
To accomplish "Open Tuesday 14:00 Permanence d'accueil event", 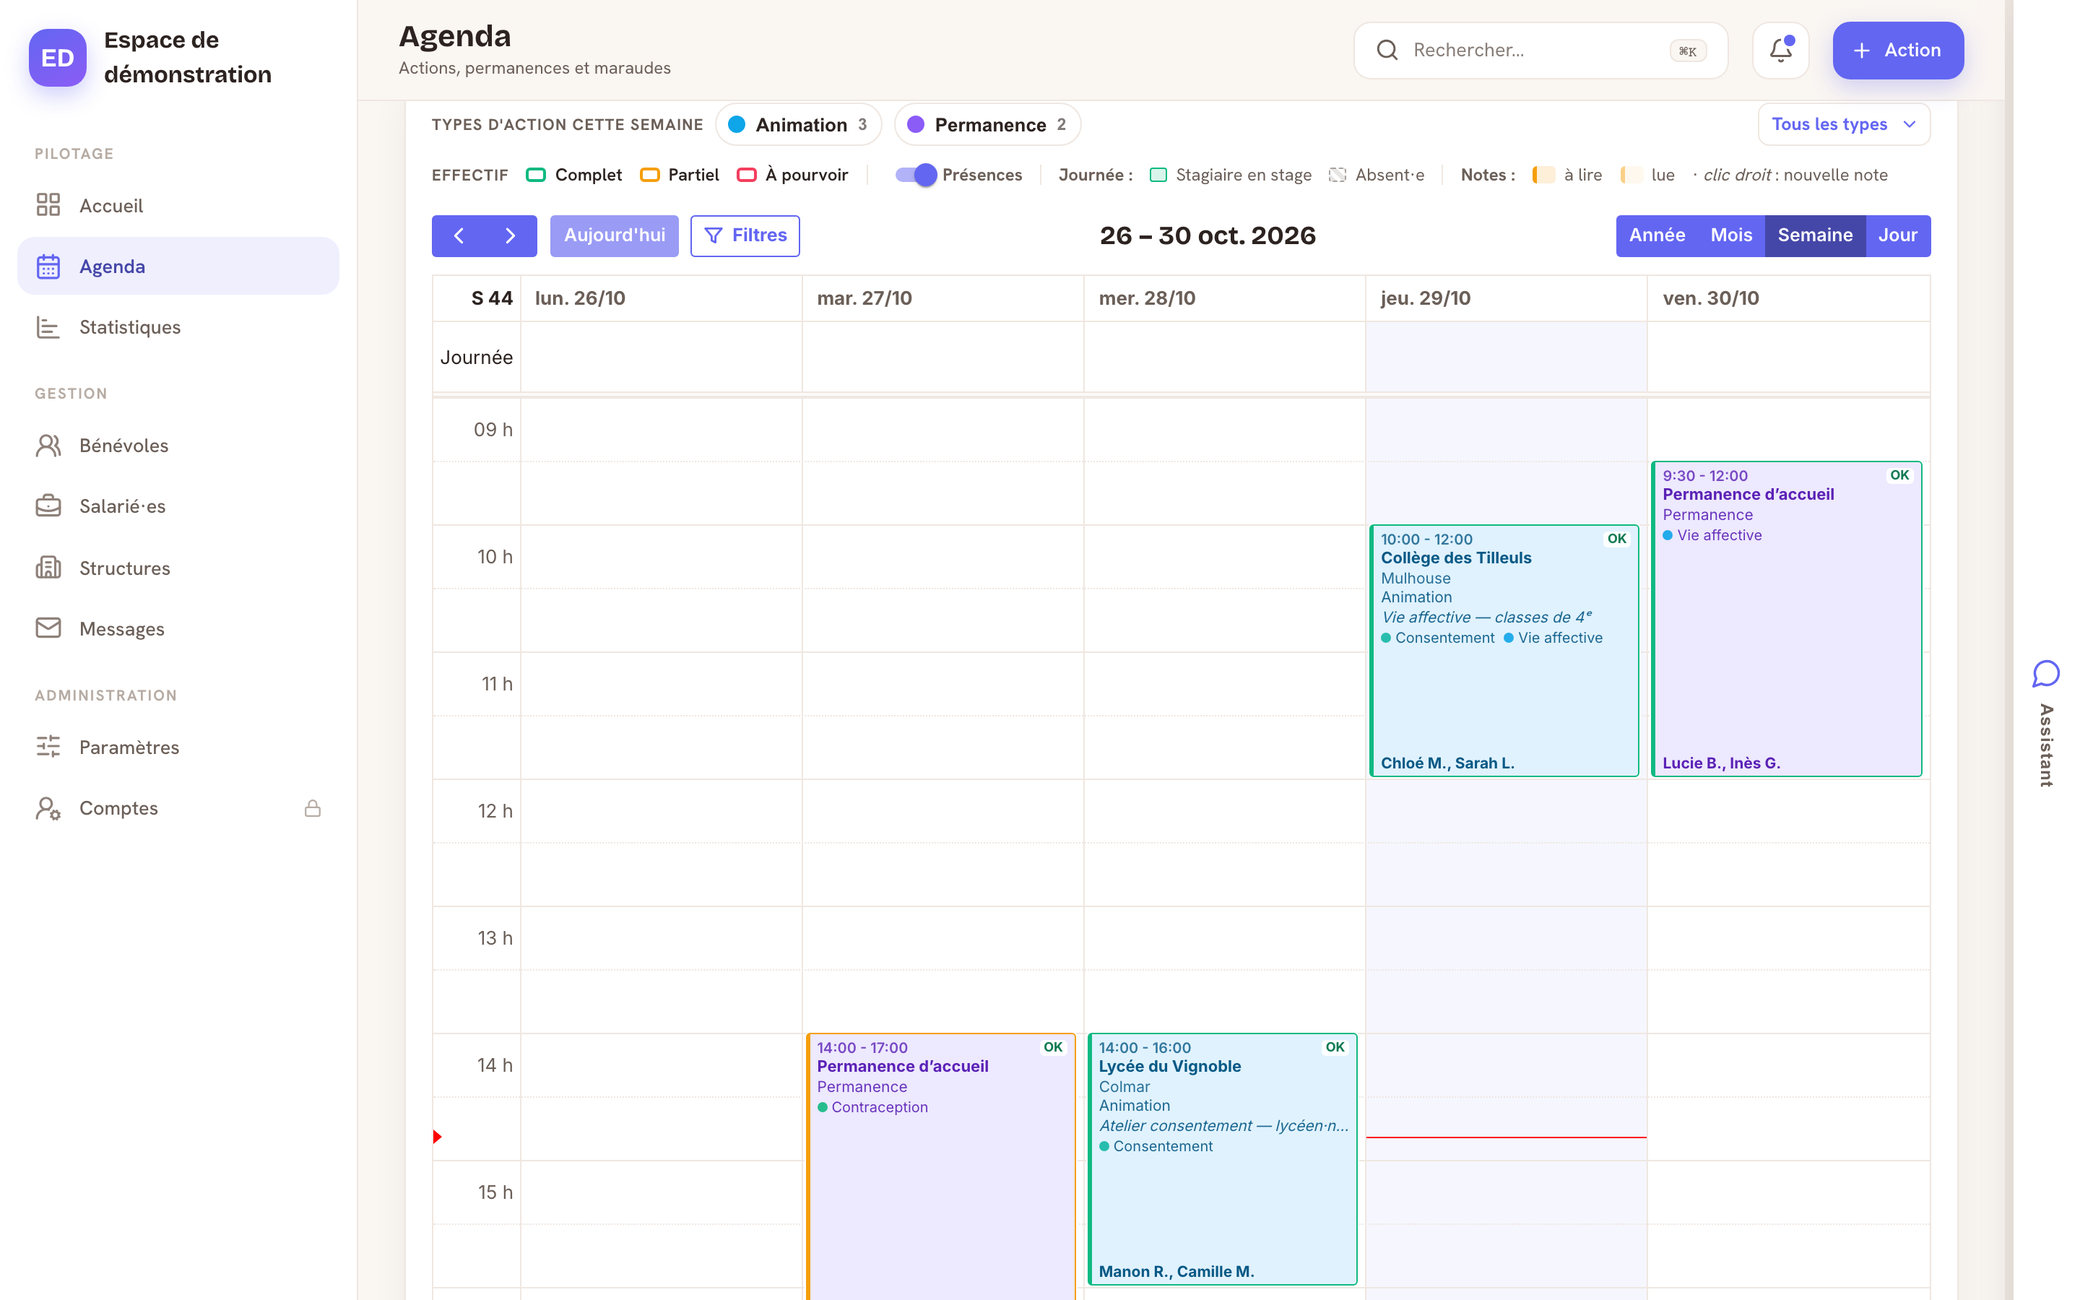I will pyautogui.click(x=941, y=1166).
